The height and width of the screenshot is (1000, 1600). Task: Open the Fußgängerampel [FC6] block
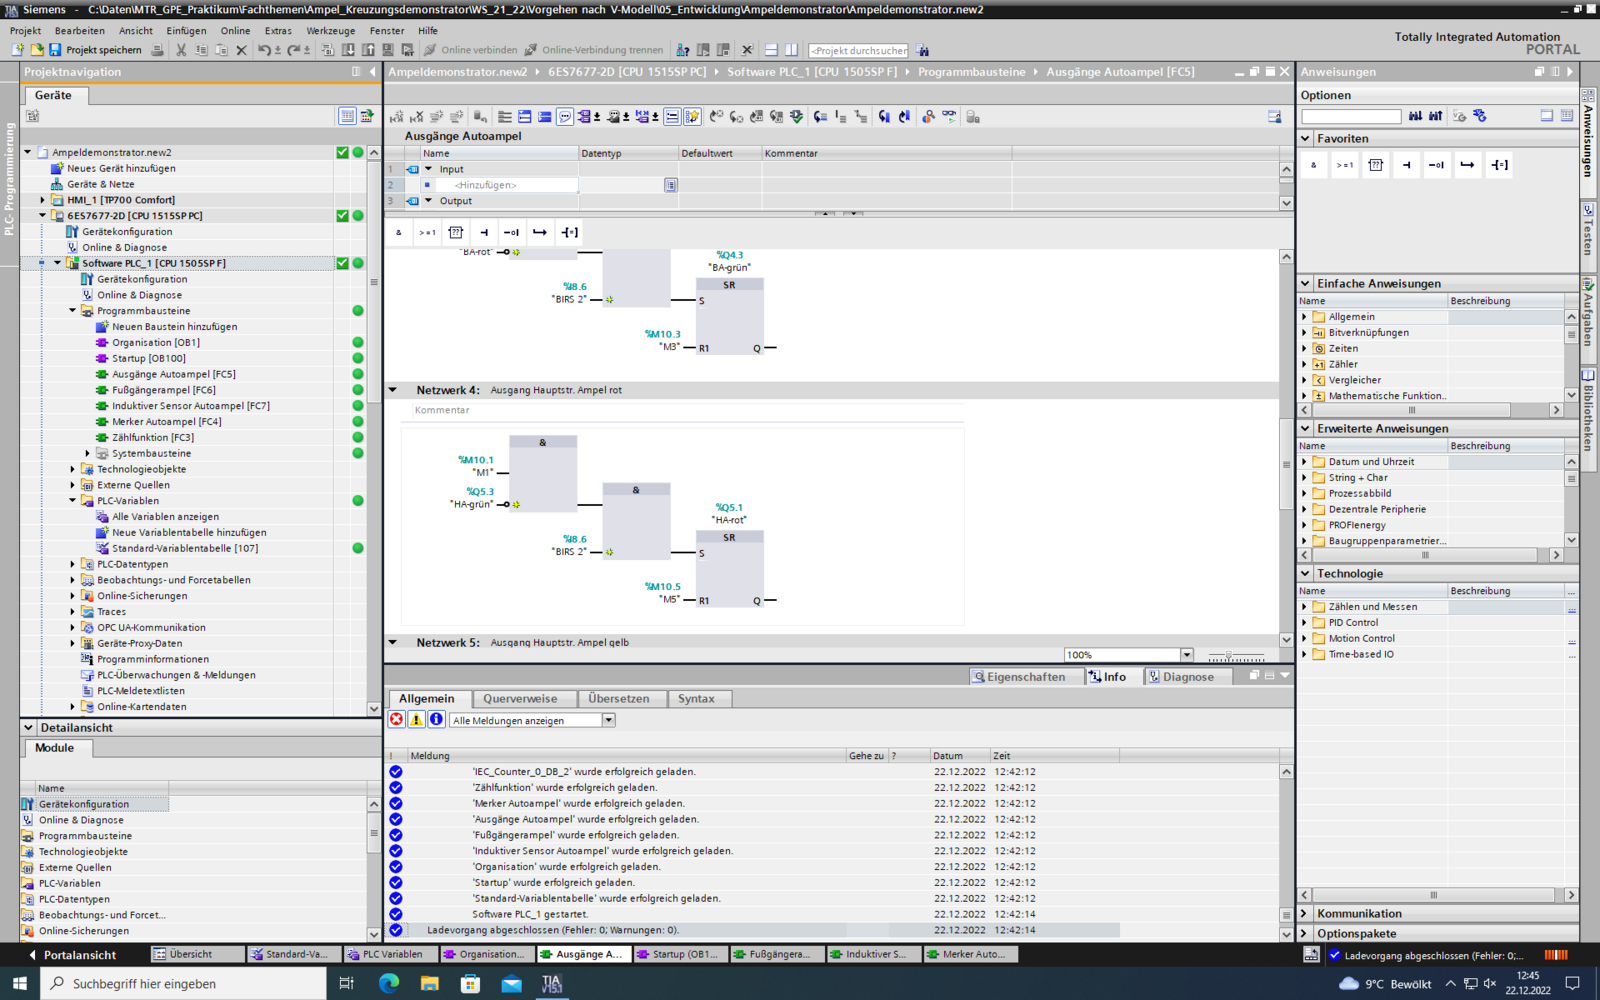point(163,390)
